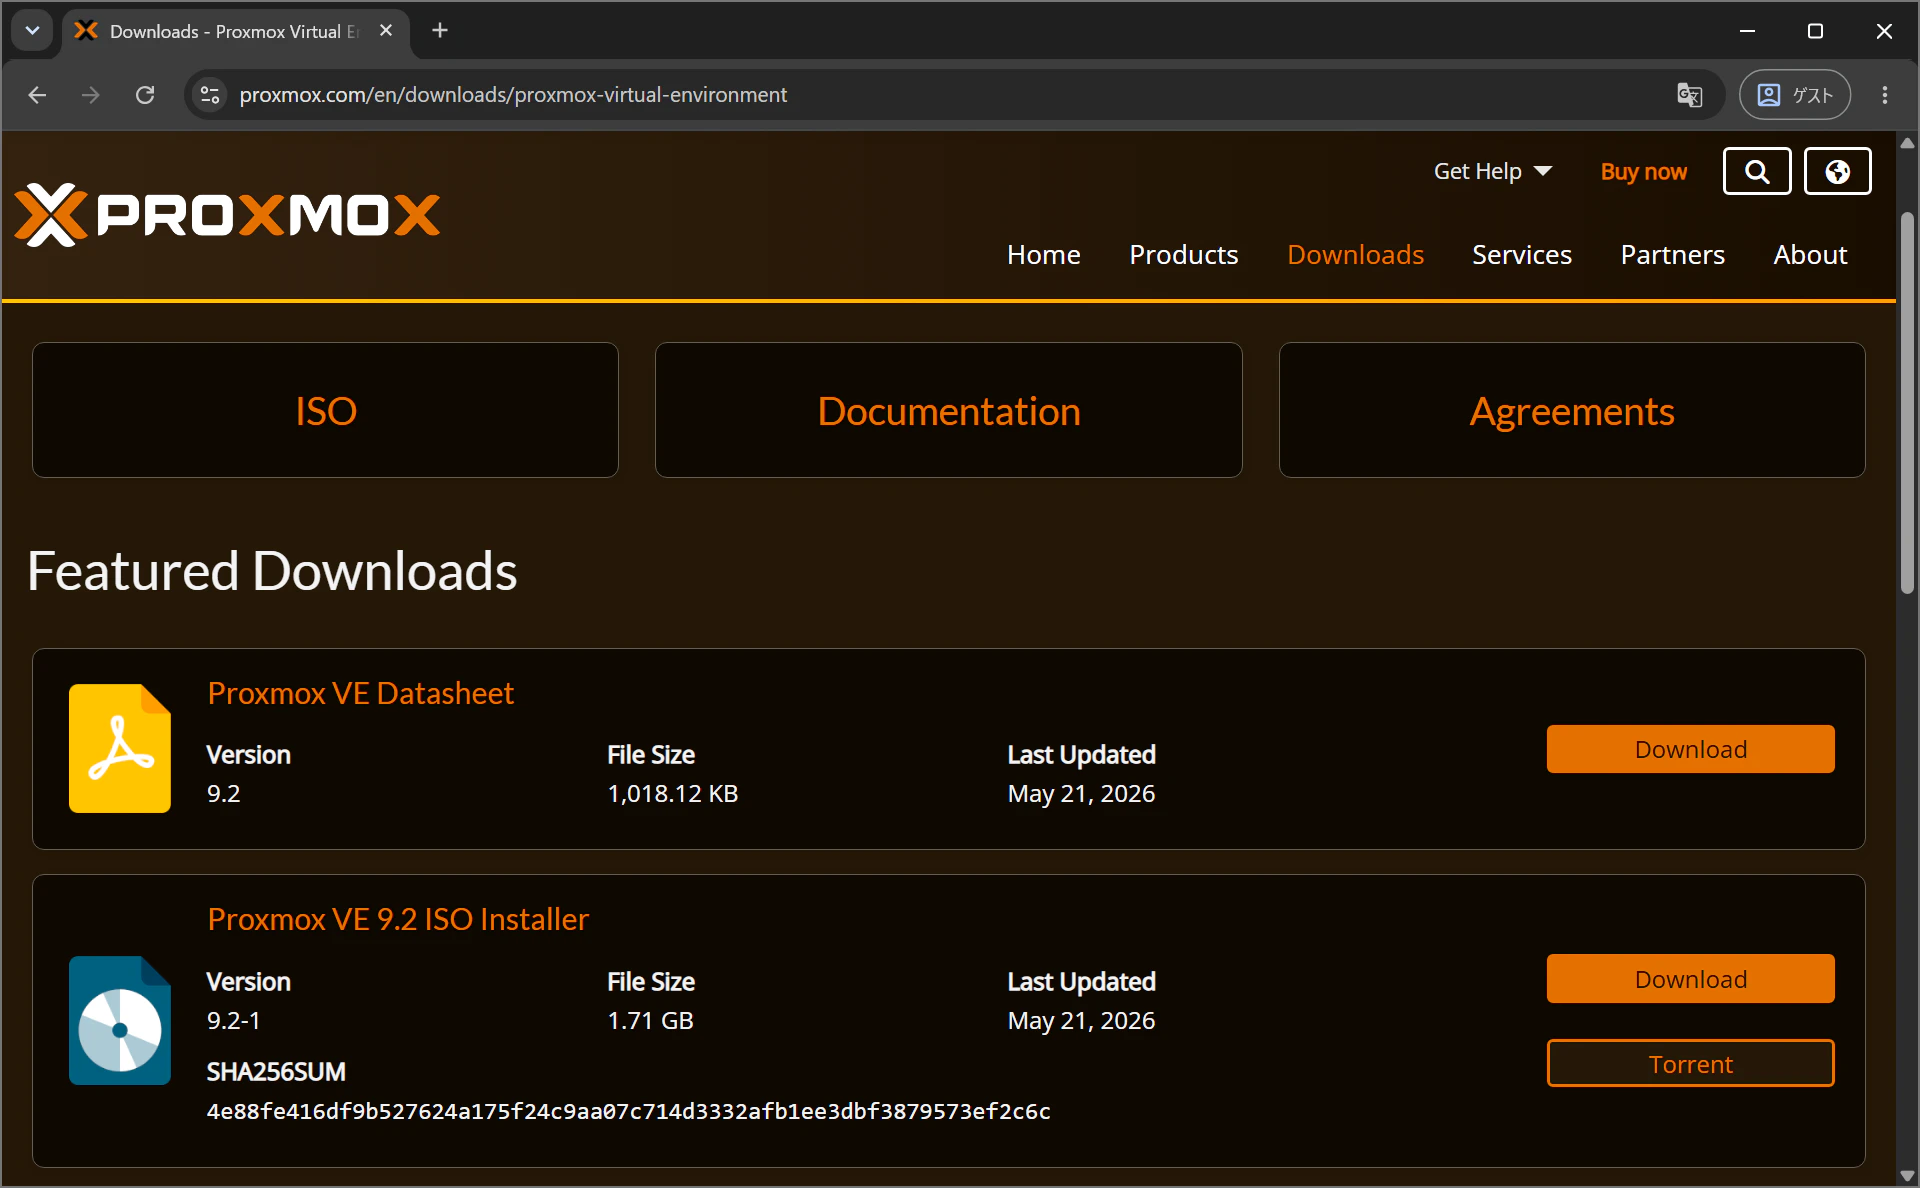Viewport: 1920px width, 1188px height.
Task: Switch to the Documentation category tile
Action: point(948,410)
